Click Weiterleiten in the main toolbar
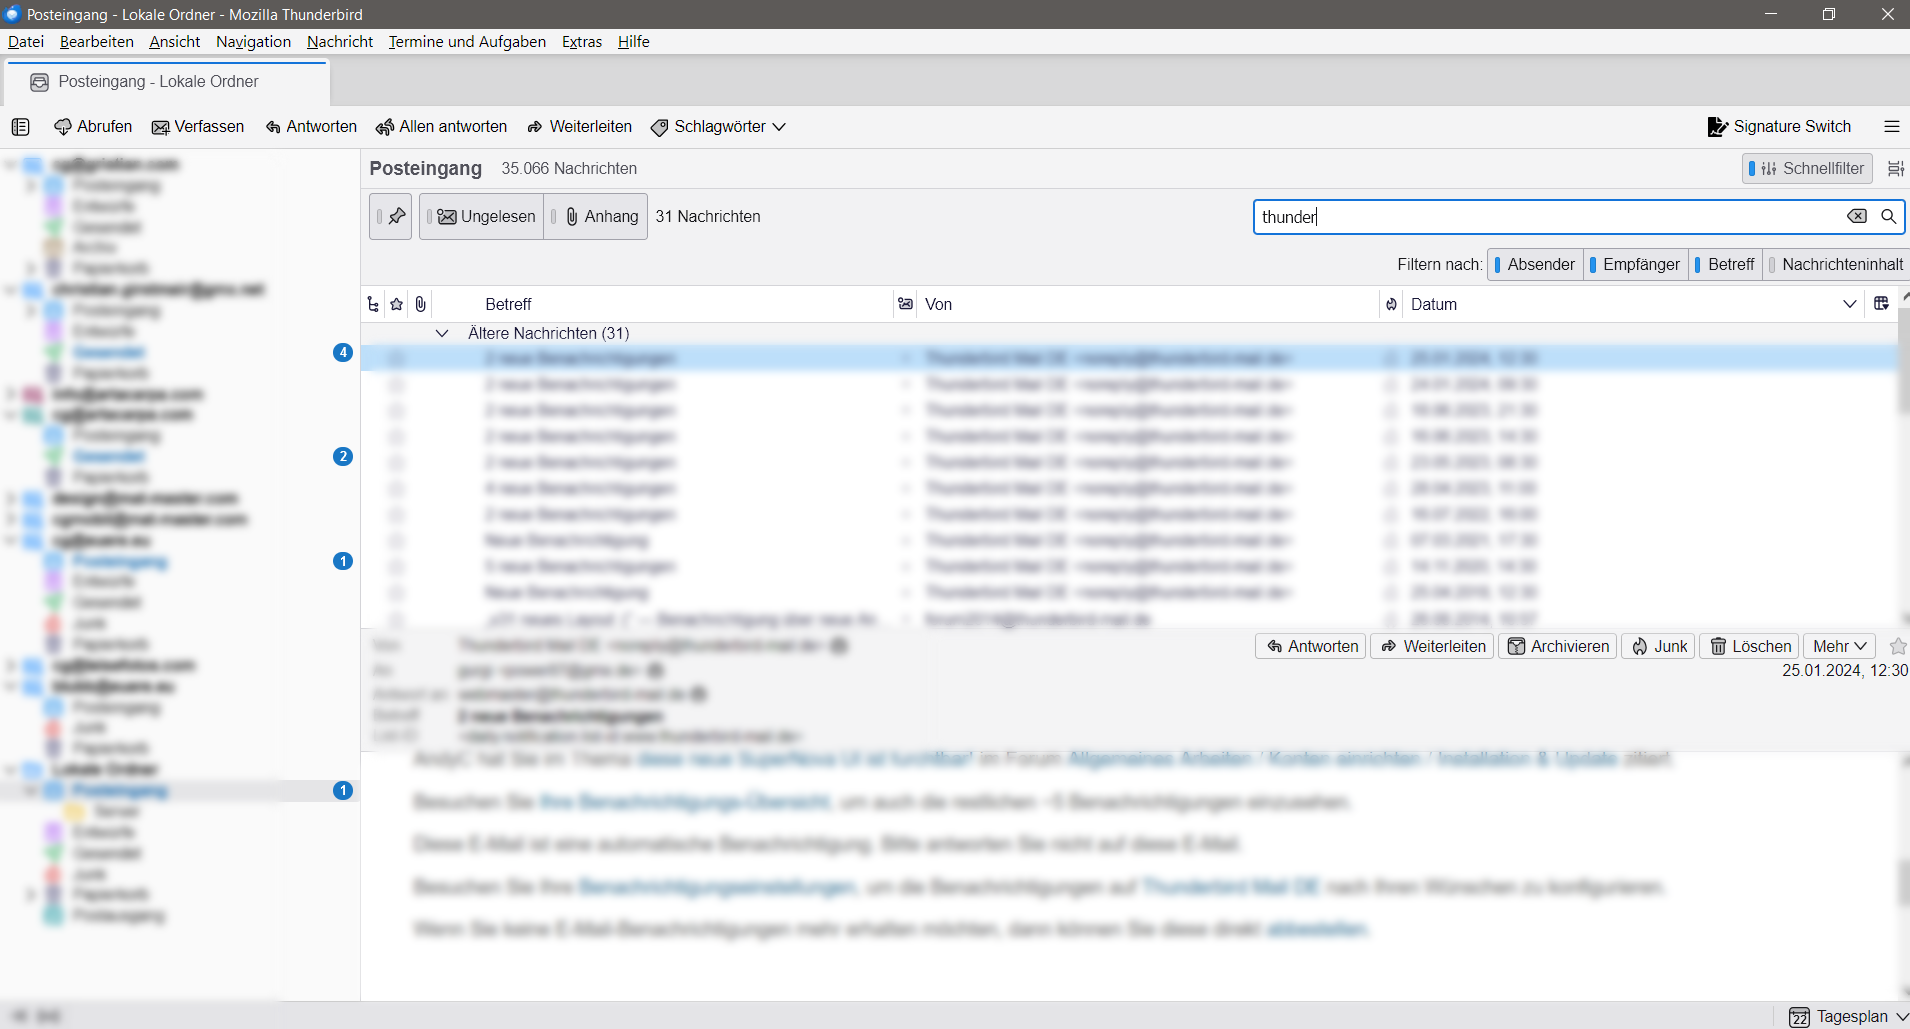Screen dimensions: 1910x1029 [x=580, y=127]
